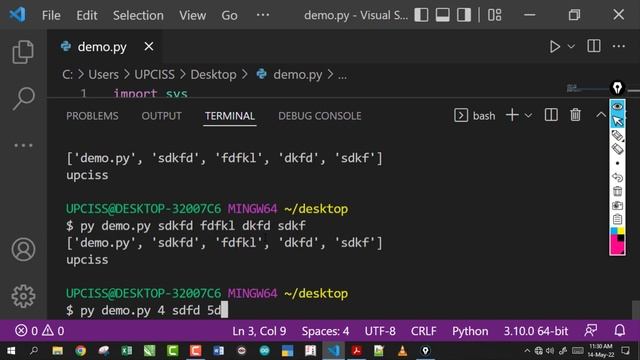Toggle Epic Pen ink visibility eye
Screen dimensions: 640x360
point(617,107)
